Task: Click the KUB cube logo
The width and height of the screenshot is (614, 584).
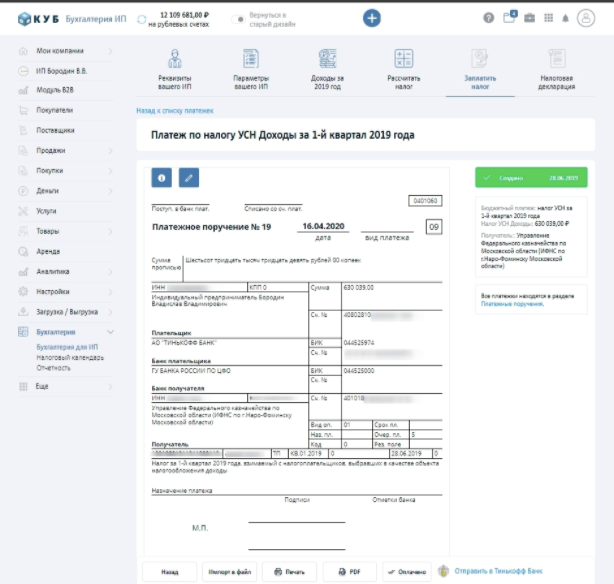Action: tap(24, 19)
